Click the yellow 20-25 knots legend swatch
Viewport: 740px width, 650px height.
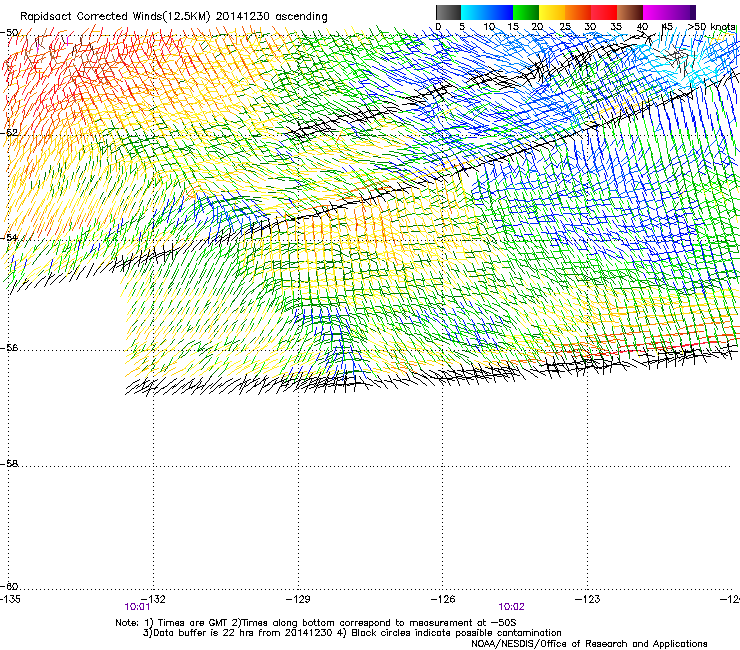pyautogui.click(x=552, y=12)
